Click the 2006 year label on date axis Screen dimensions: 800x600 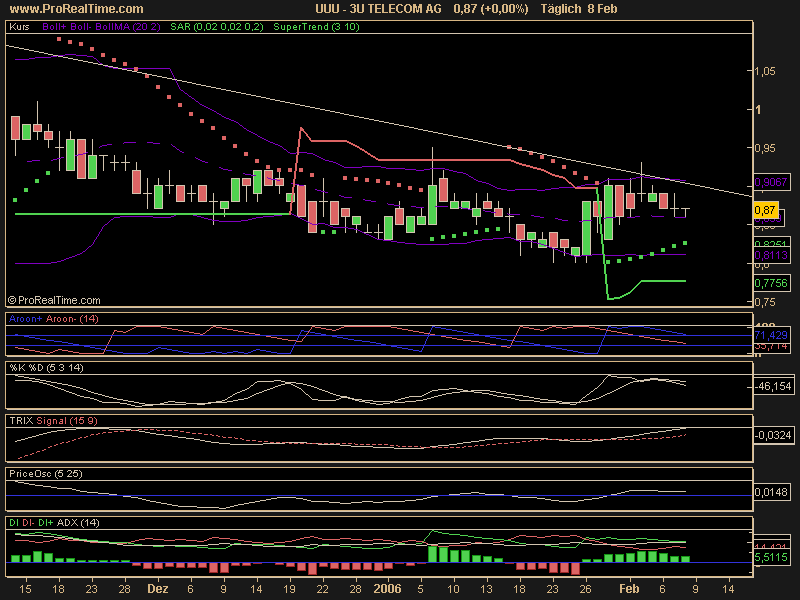(387, 589)
